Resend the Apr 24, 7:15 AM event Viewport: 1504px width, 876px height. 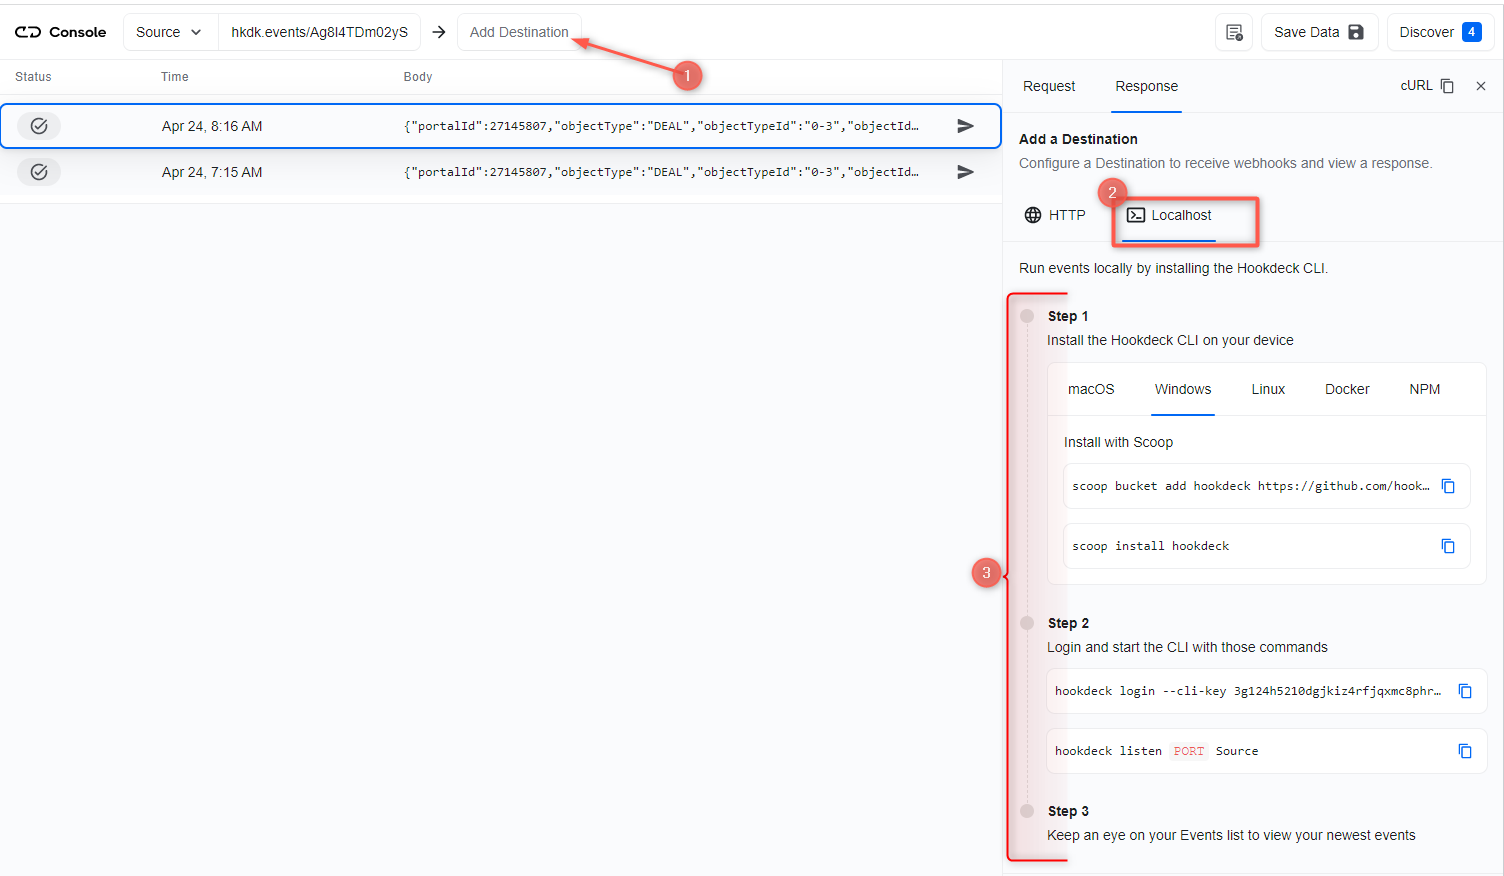point(964,171)
